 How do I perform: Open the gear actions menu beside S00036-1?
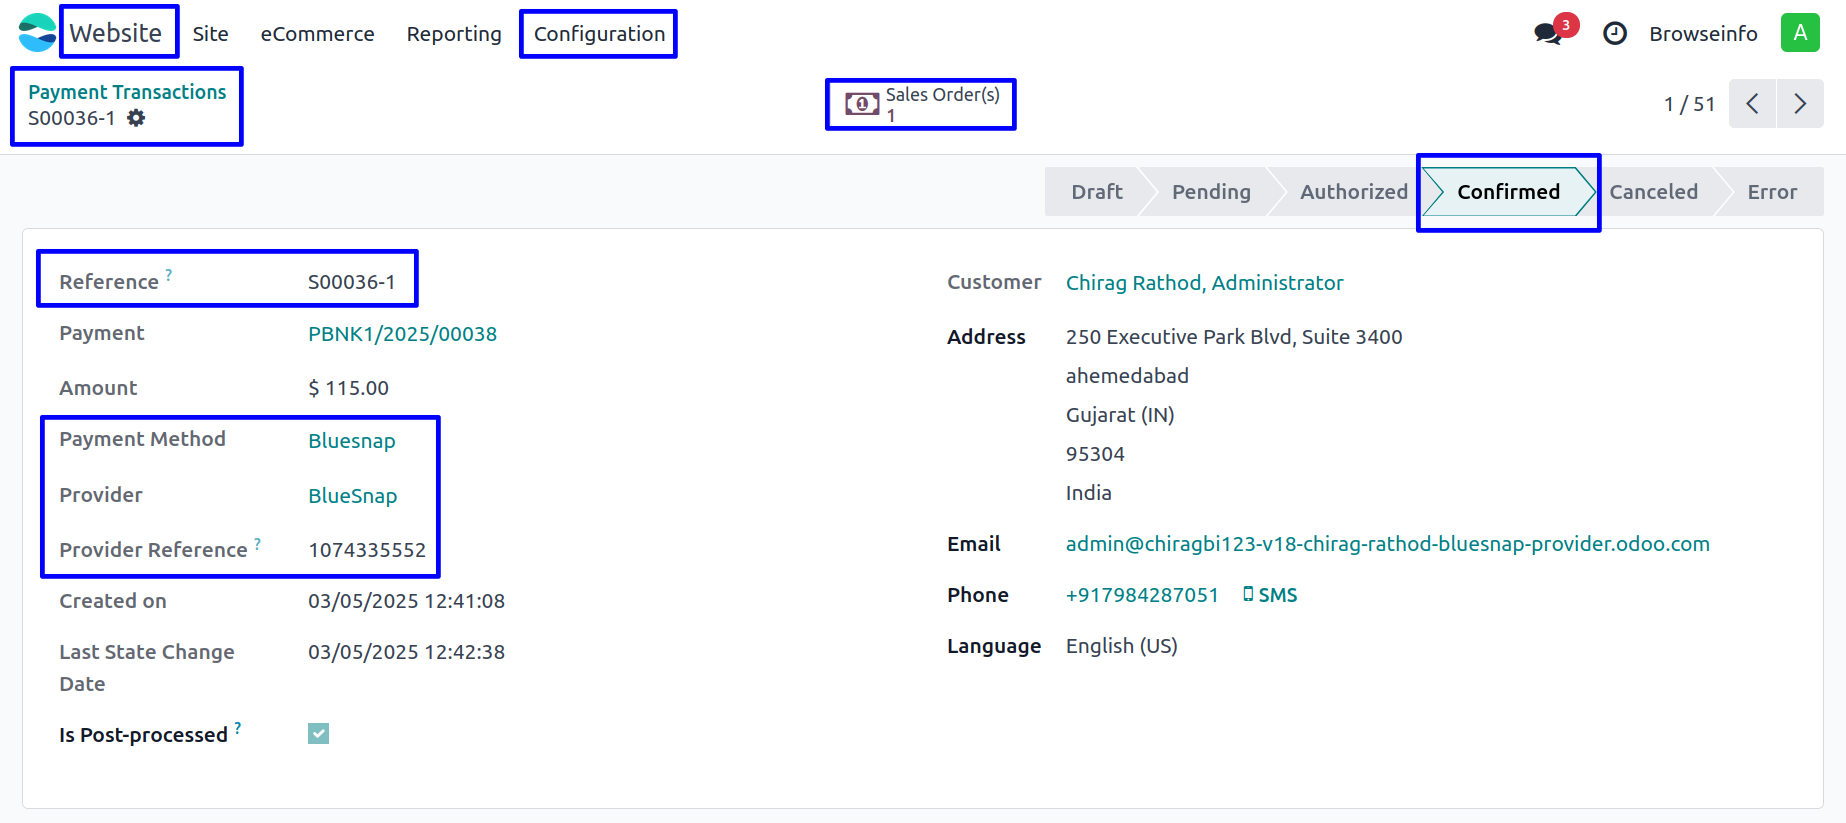[x=136, y=118]
